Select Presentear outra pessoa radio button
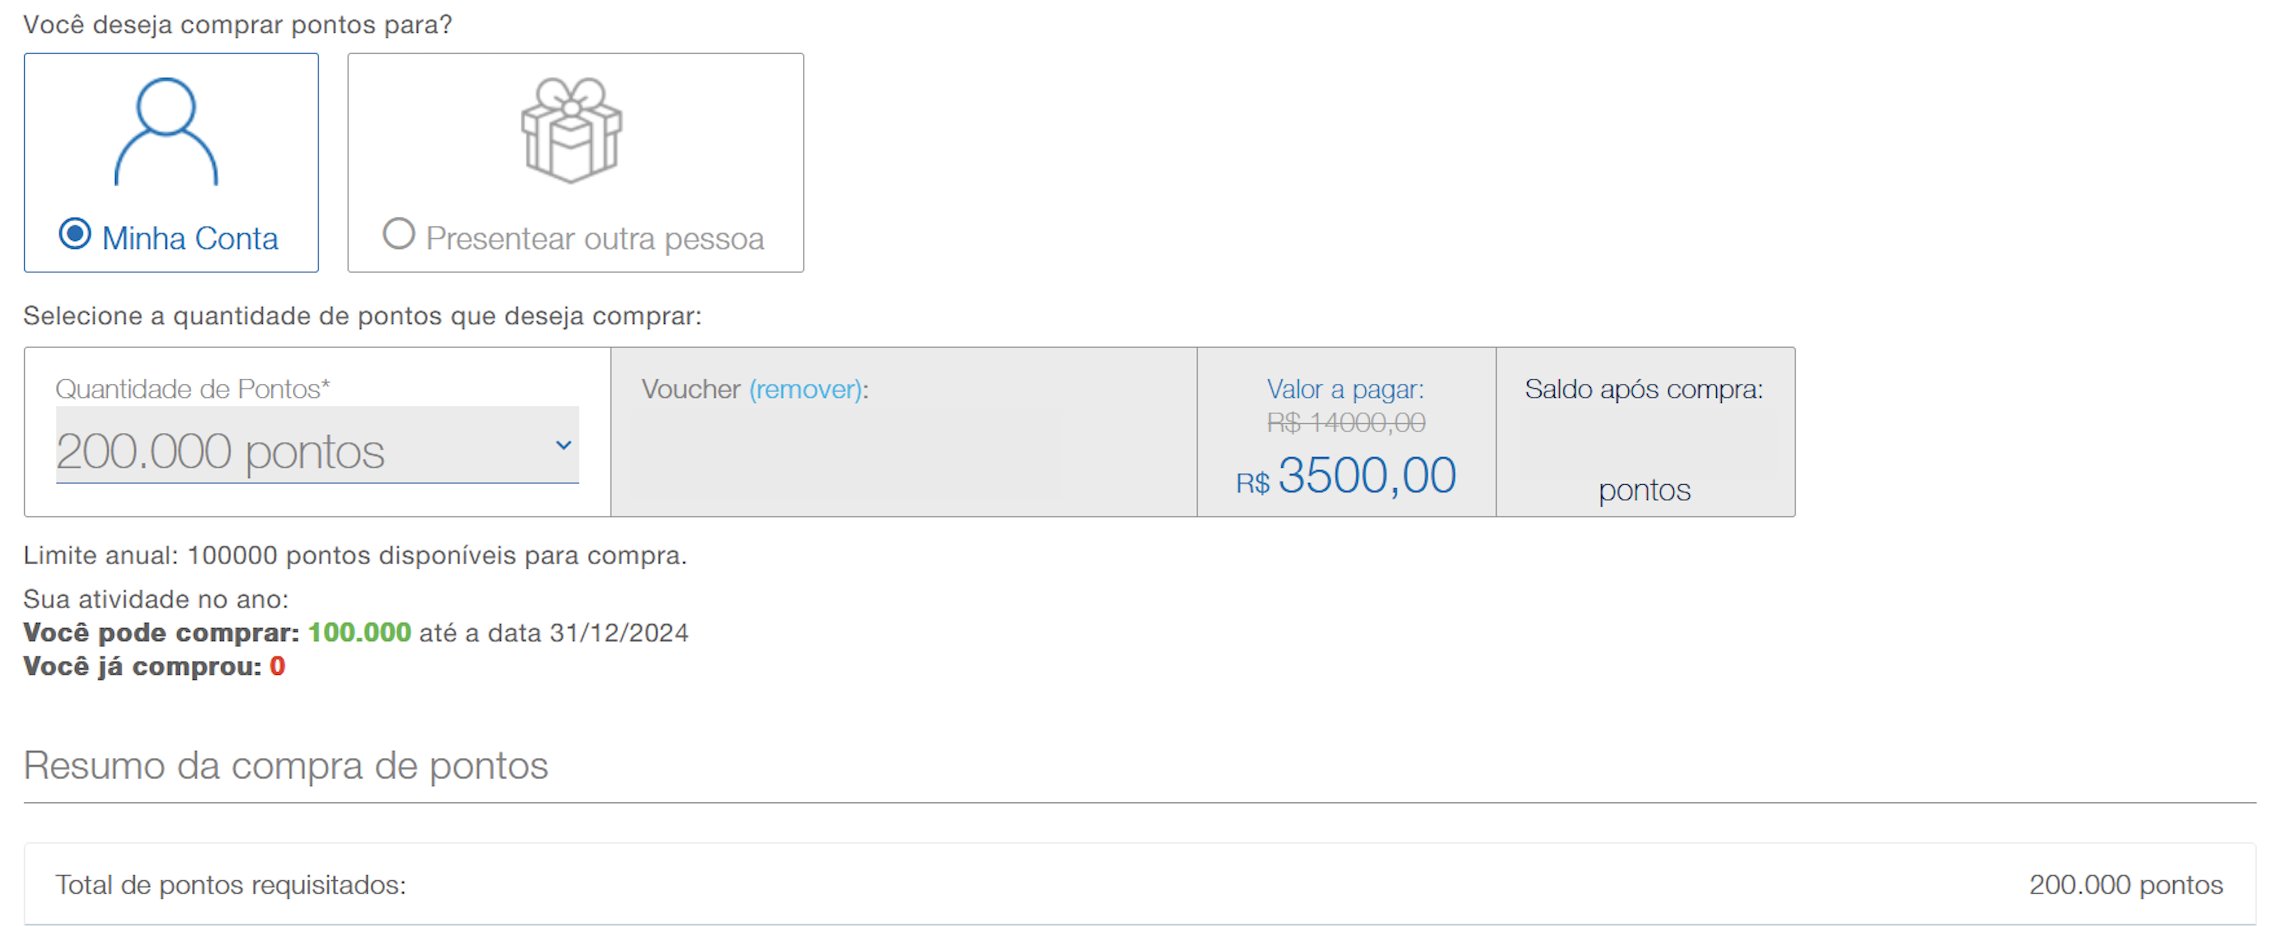Screen dimensions: 2272x926 pyautogui.click(x=399, y=234)
